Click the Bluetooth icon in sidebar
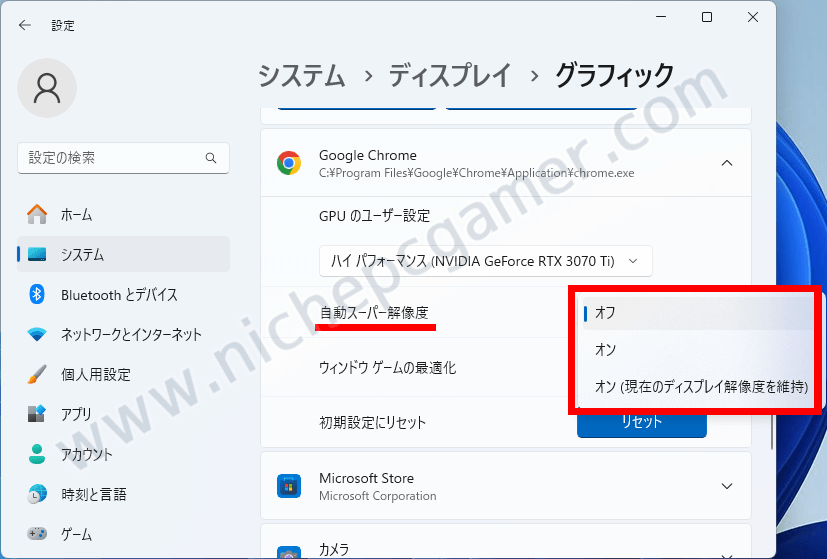Viewport: 827px width, 559px height. pos(37,294)
